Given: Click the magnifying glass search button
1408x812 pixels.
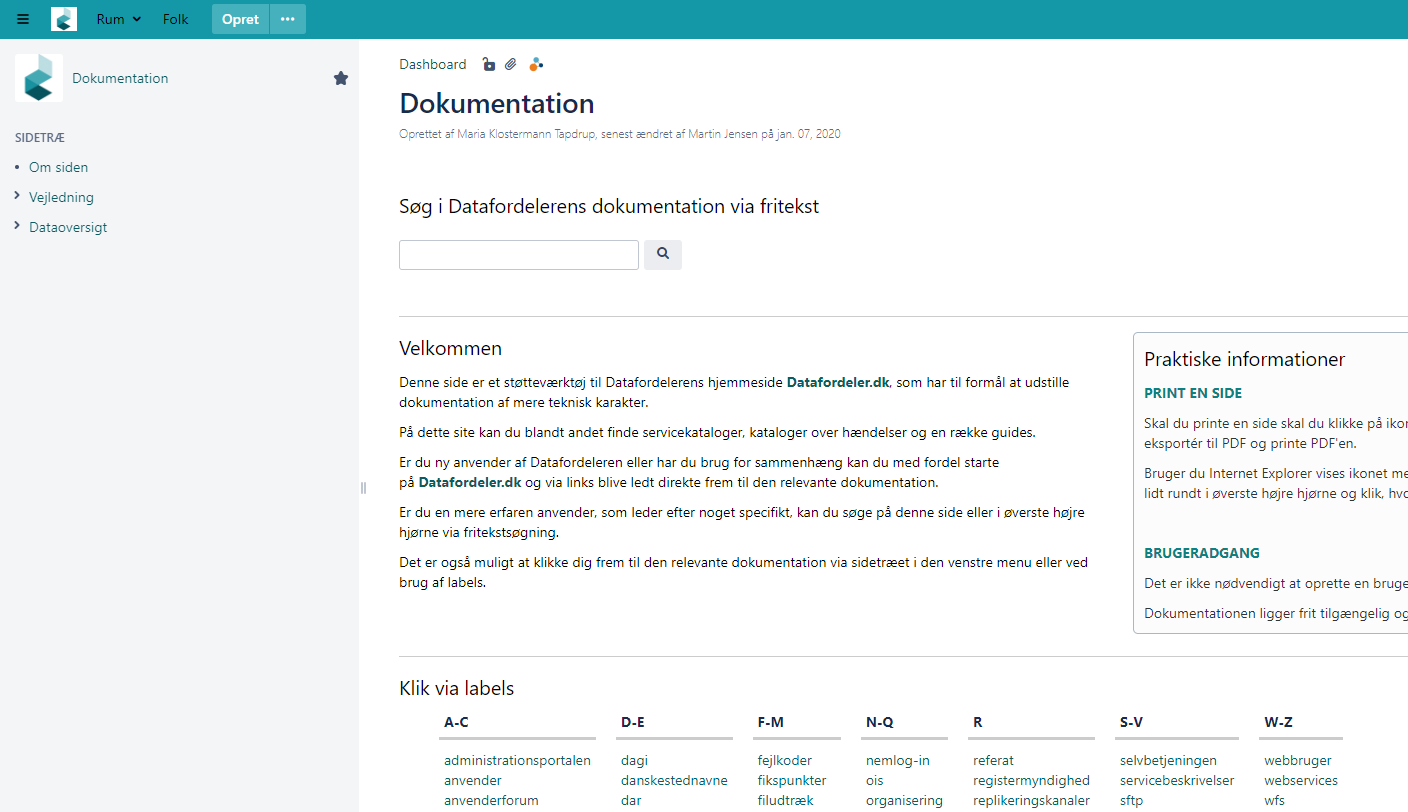Looking at the screenshot, I should click(662, 255).
